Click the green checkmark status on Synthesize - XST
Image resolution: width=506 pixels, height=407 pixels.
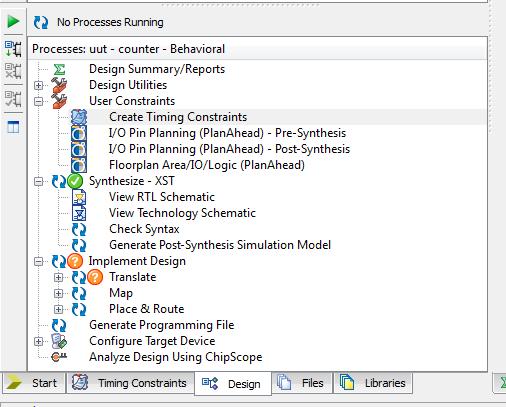(75, 181)
